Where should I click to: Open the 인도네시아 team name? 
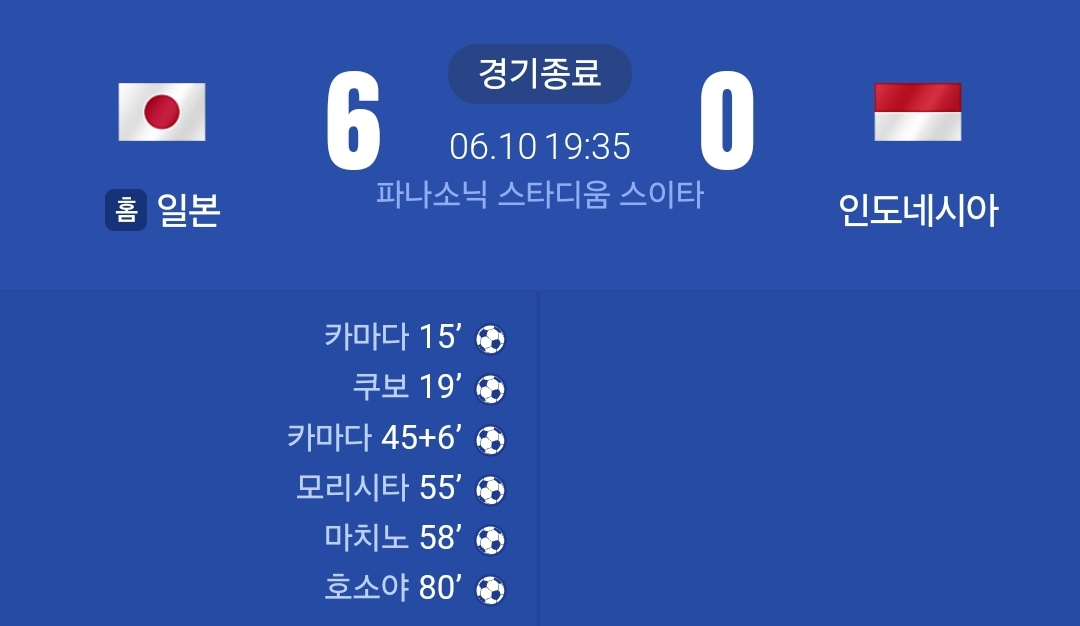click(x=917, y=210)
